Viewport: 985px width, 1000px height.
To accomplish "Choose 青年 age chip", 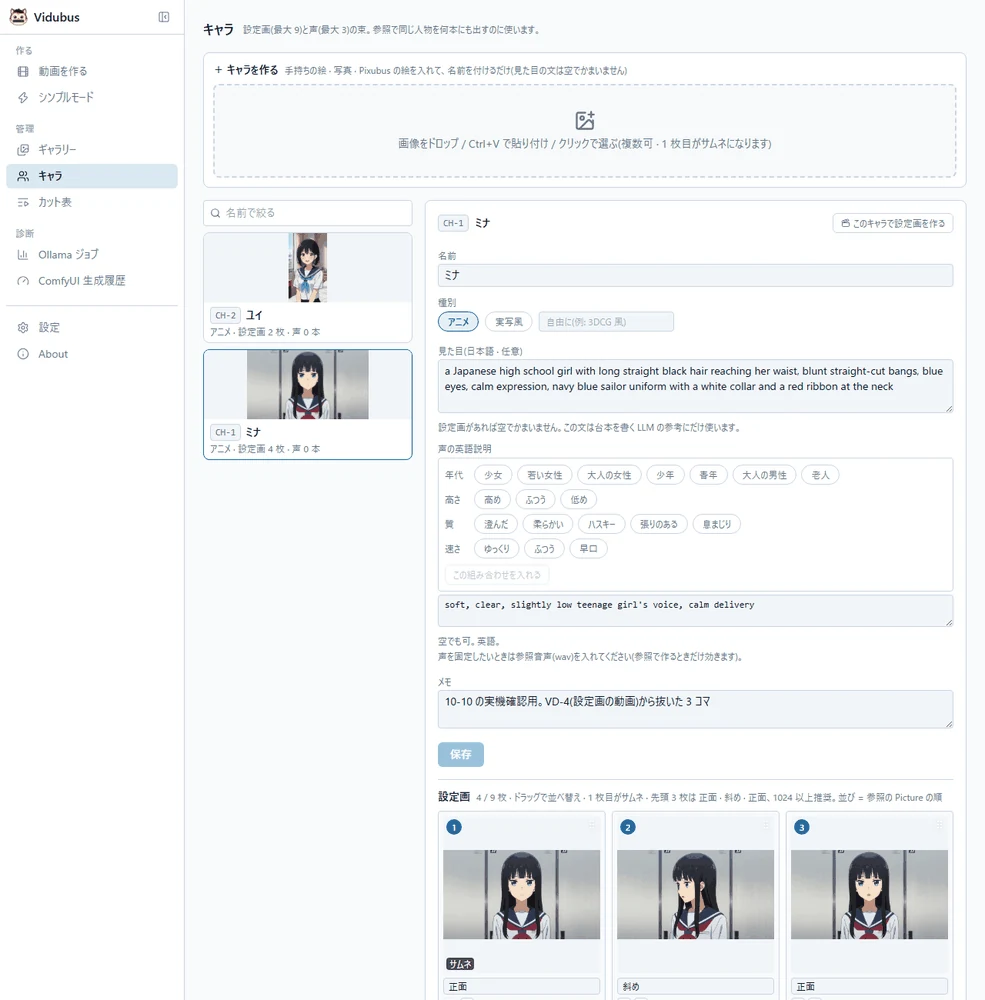I will 708,475.
